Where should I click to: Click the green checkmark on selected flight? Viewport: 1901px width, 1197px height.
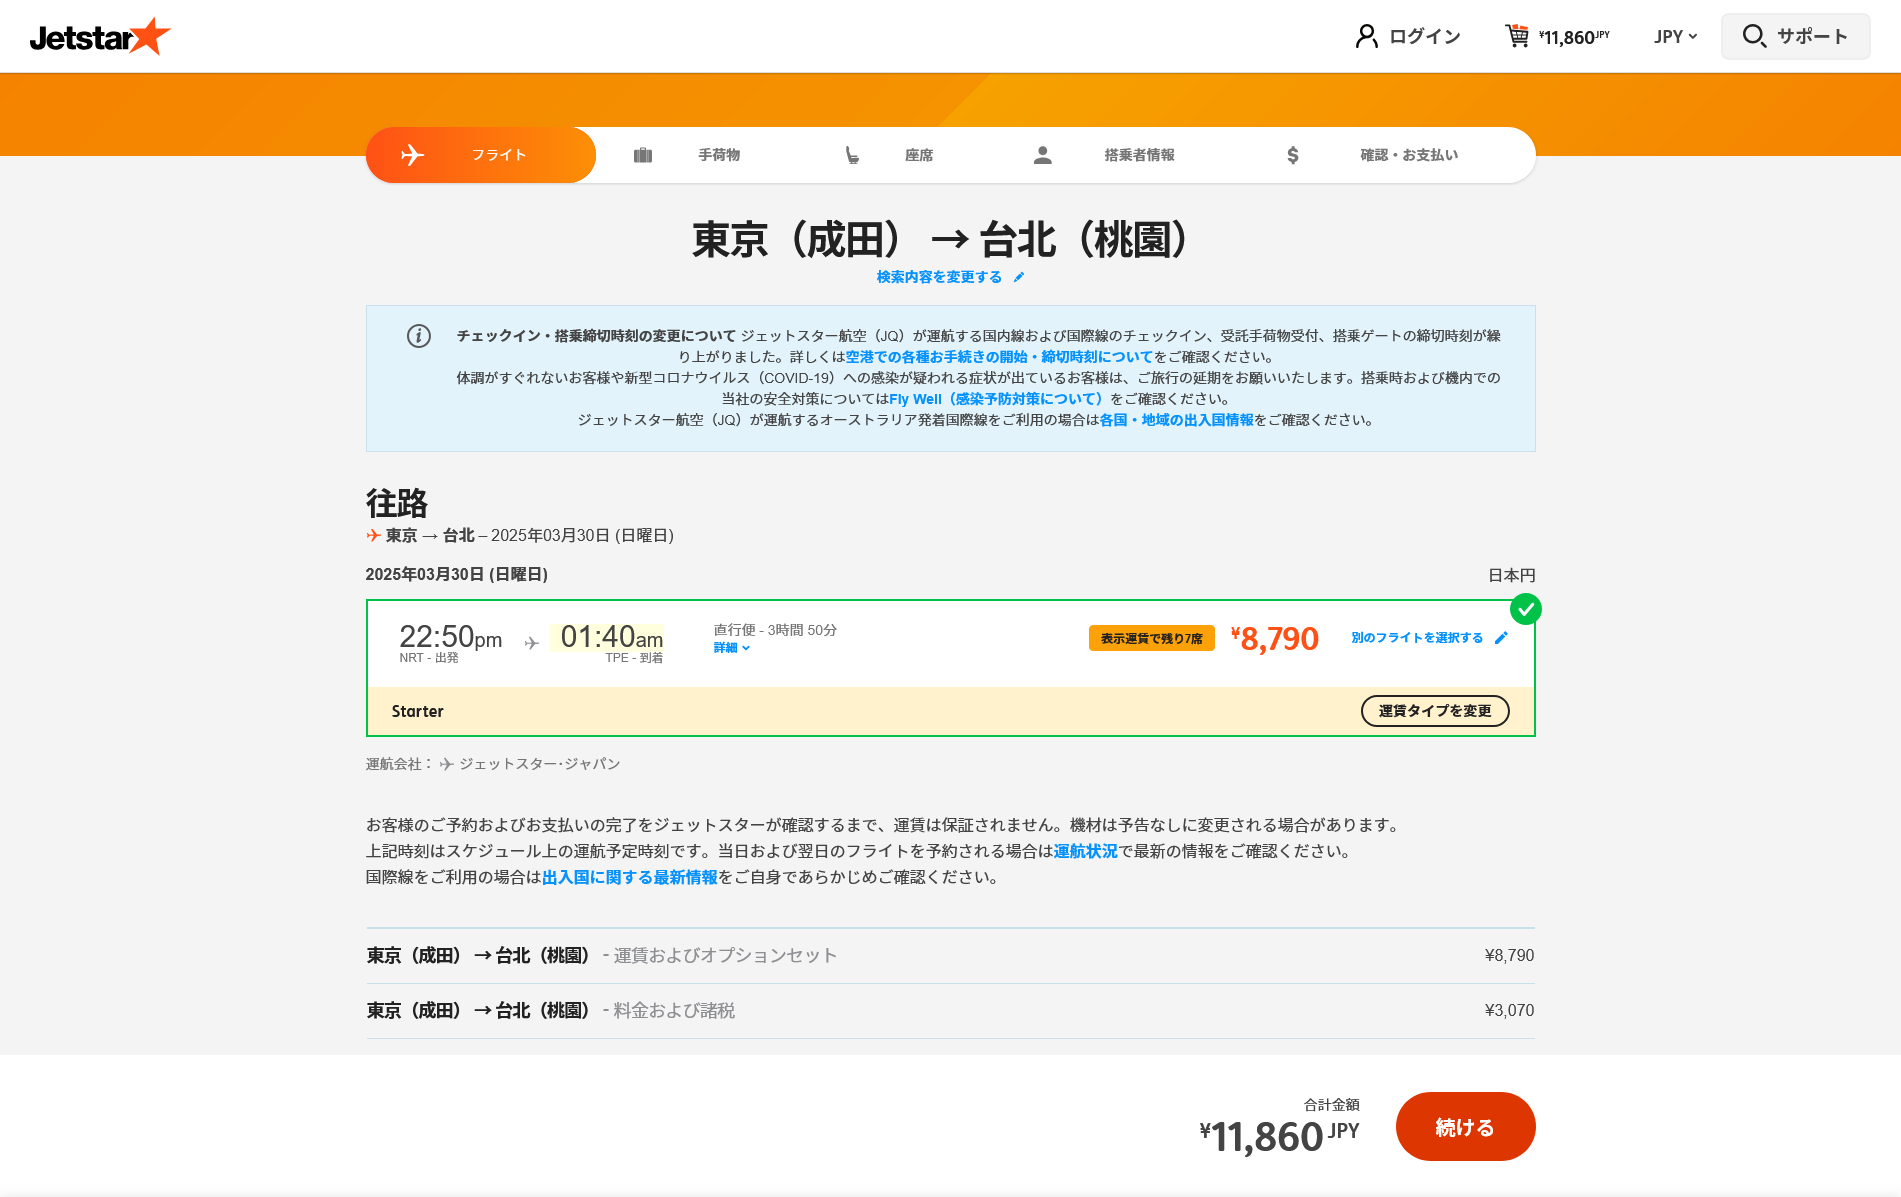pyautogui.click(x=1526, y=609)
